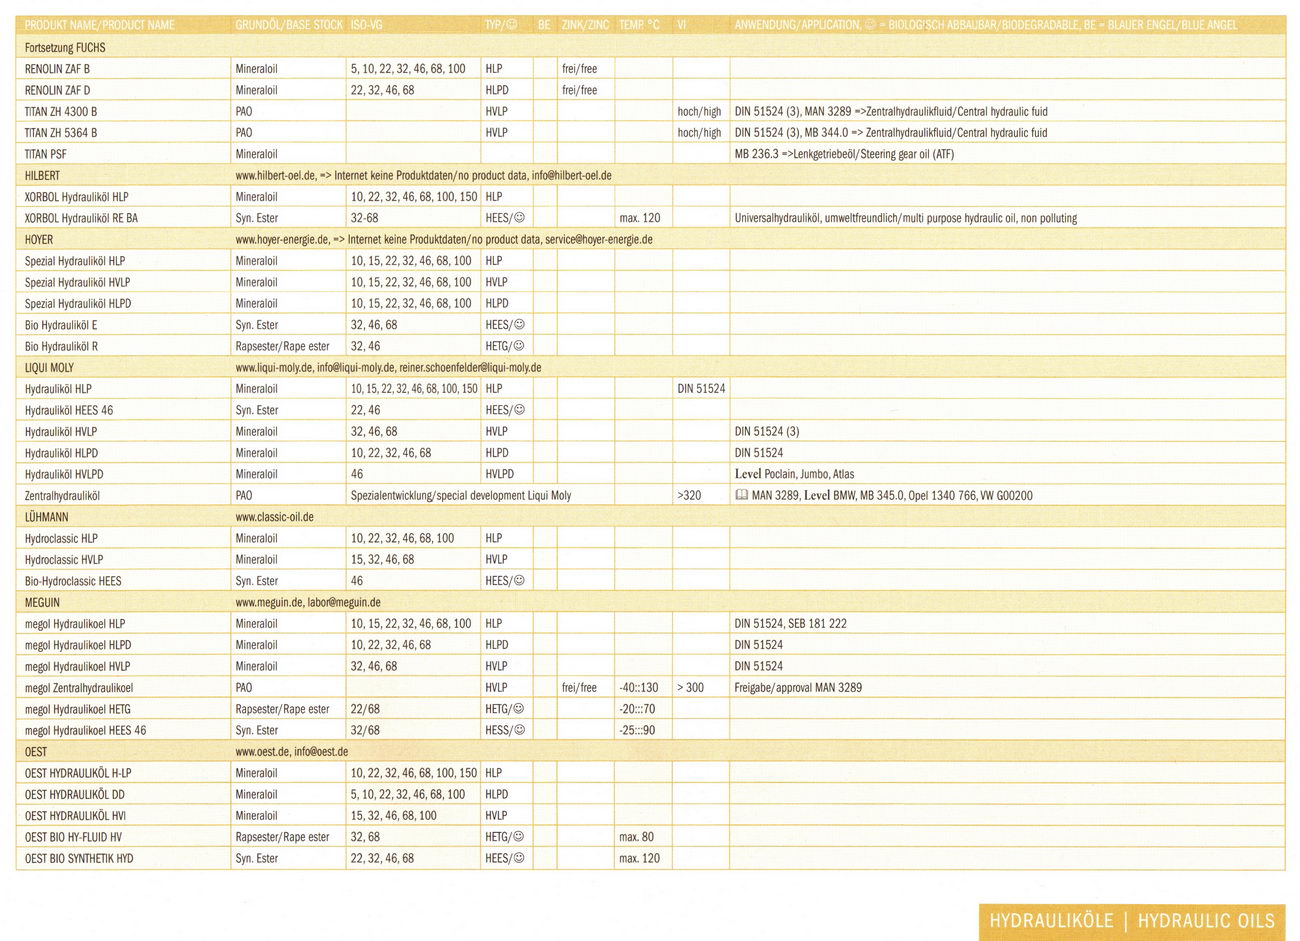Screen dimensions: 1300x941
Task: Click 'megol Zentralhydraulikoel' product name
Action: 79,688
